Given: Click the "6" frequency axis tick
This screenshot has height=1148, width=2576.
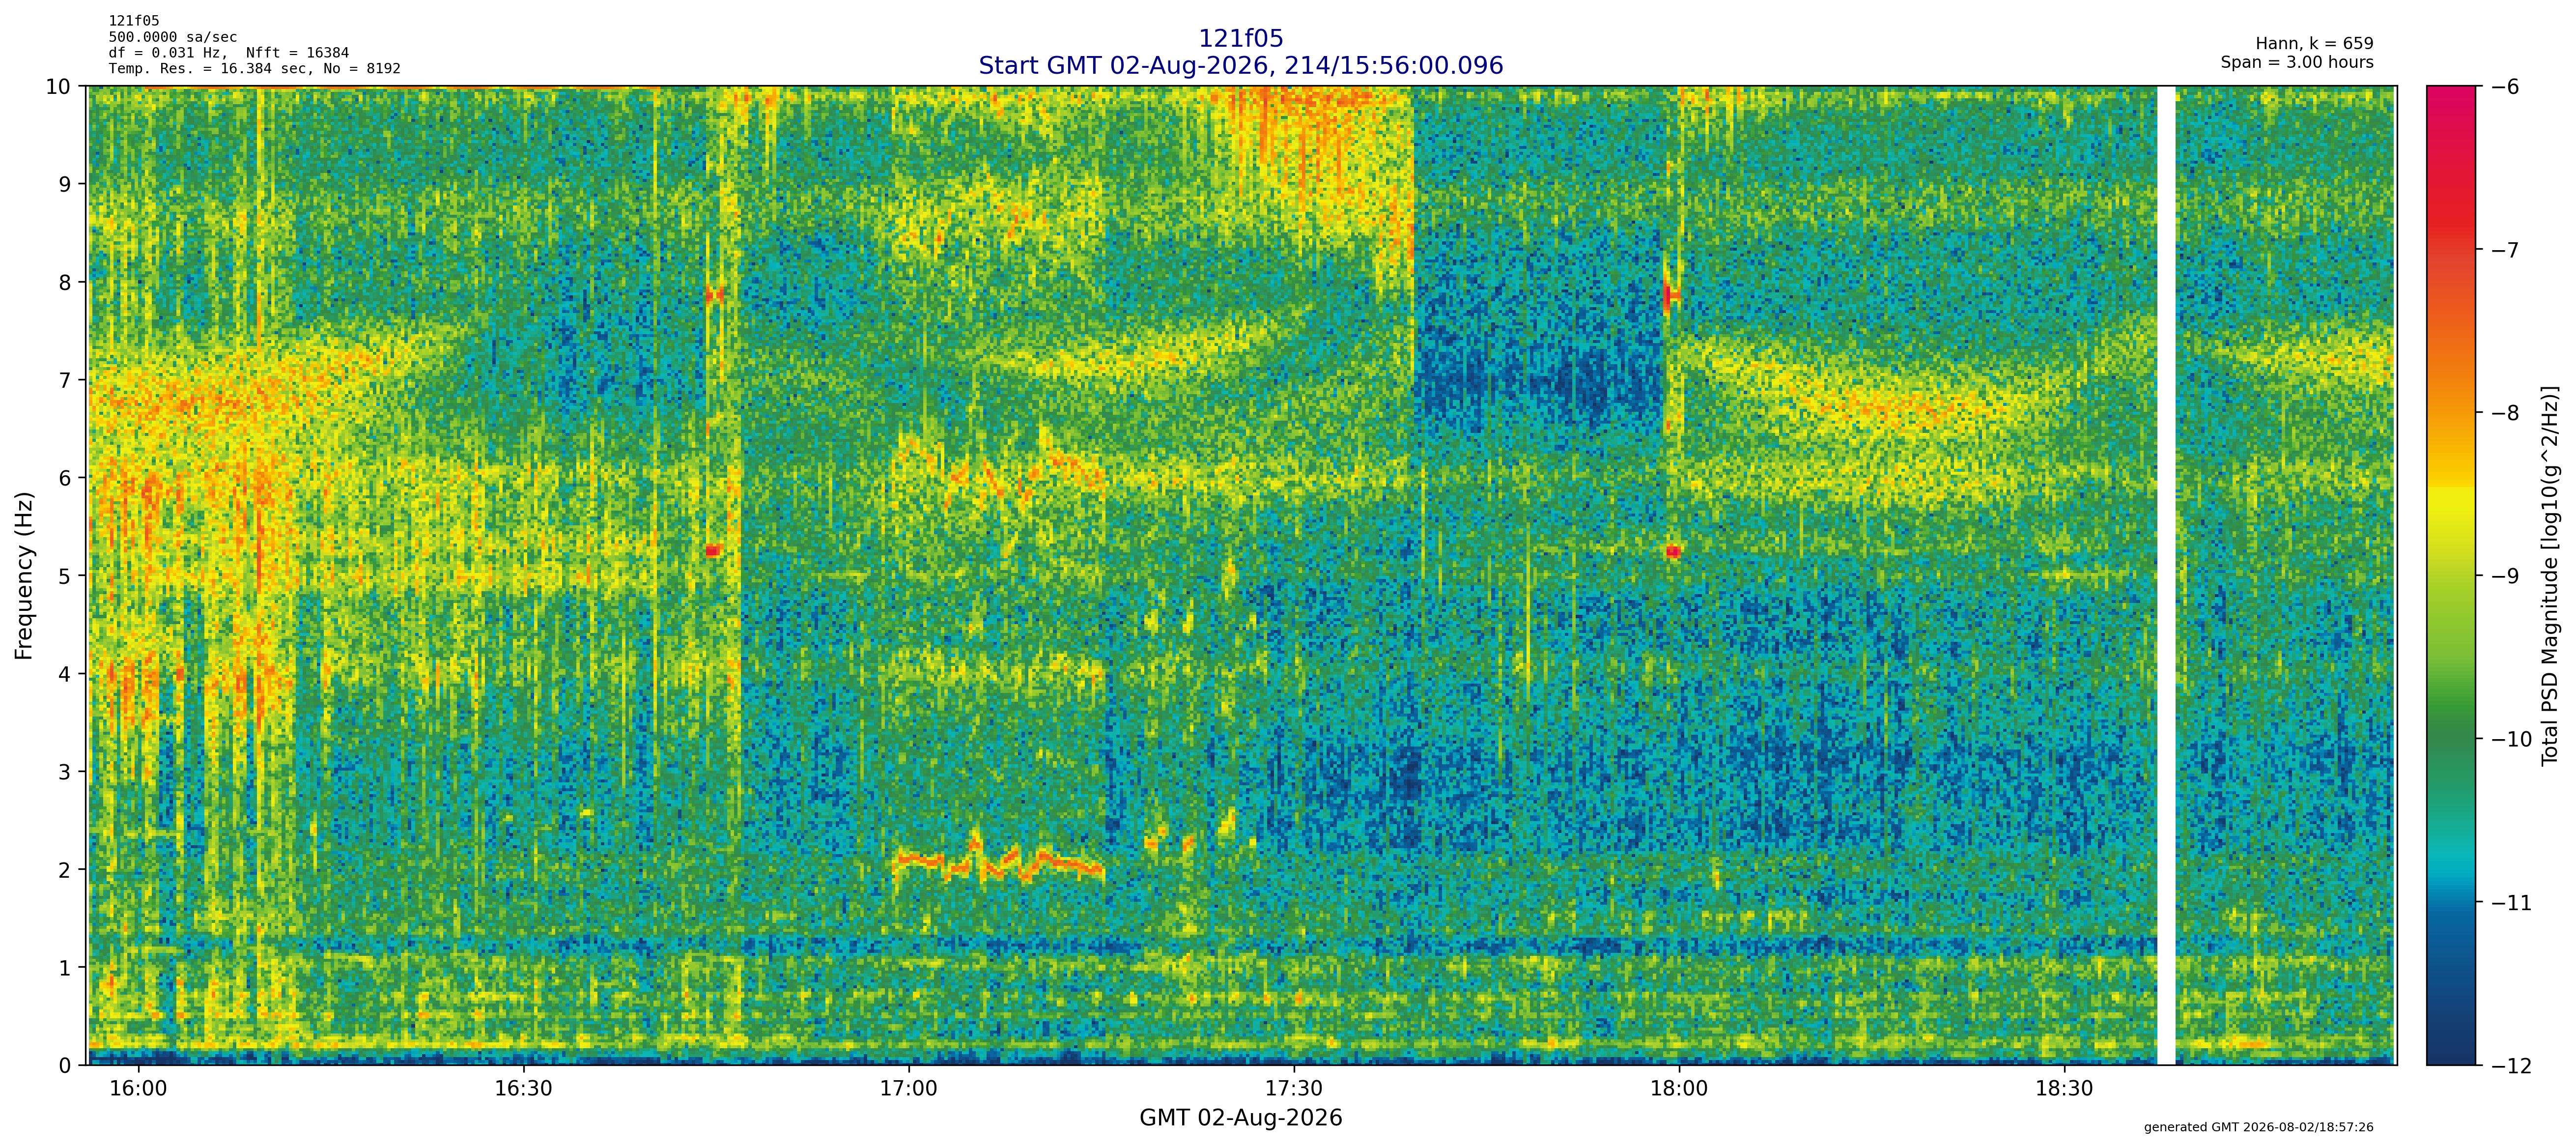Looking at the screenshot, I should point(66,478).
